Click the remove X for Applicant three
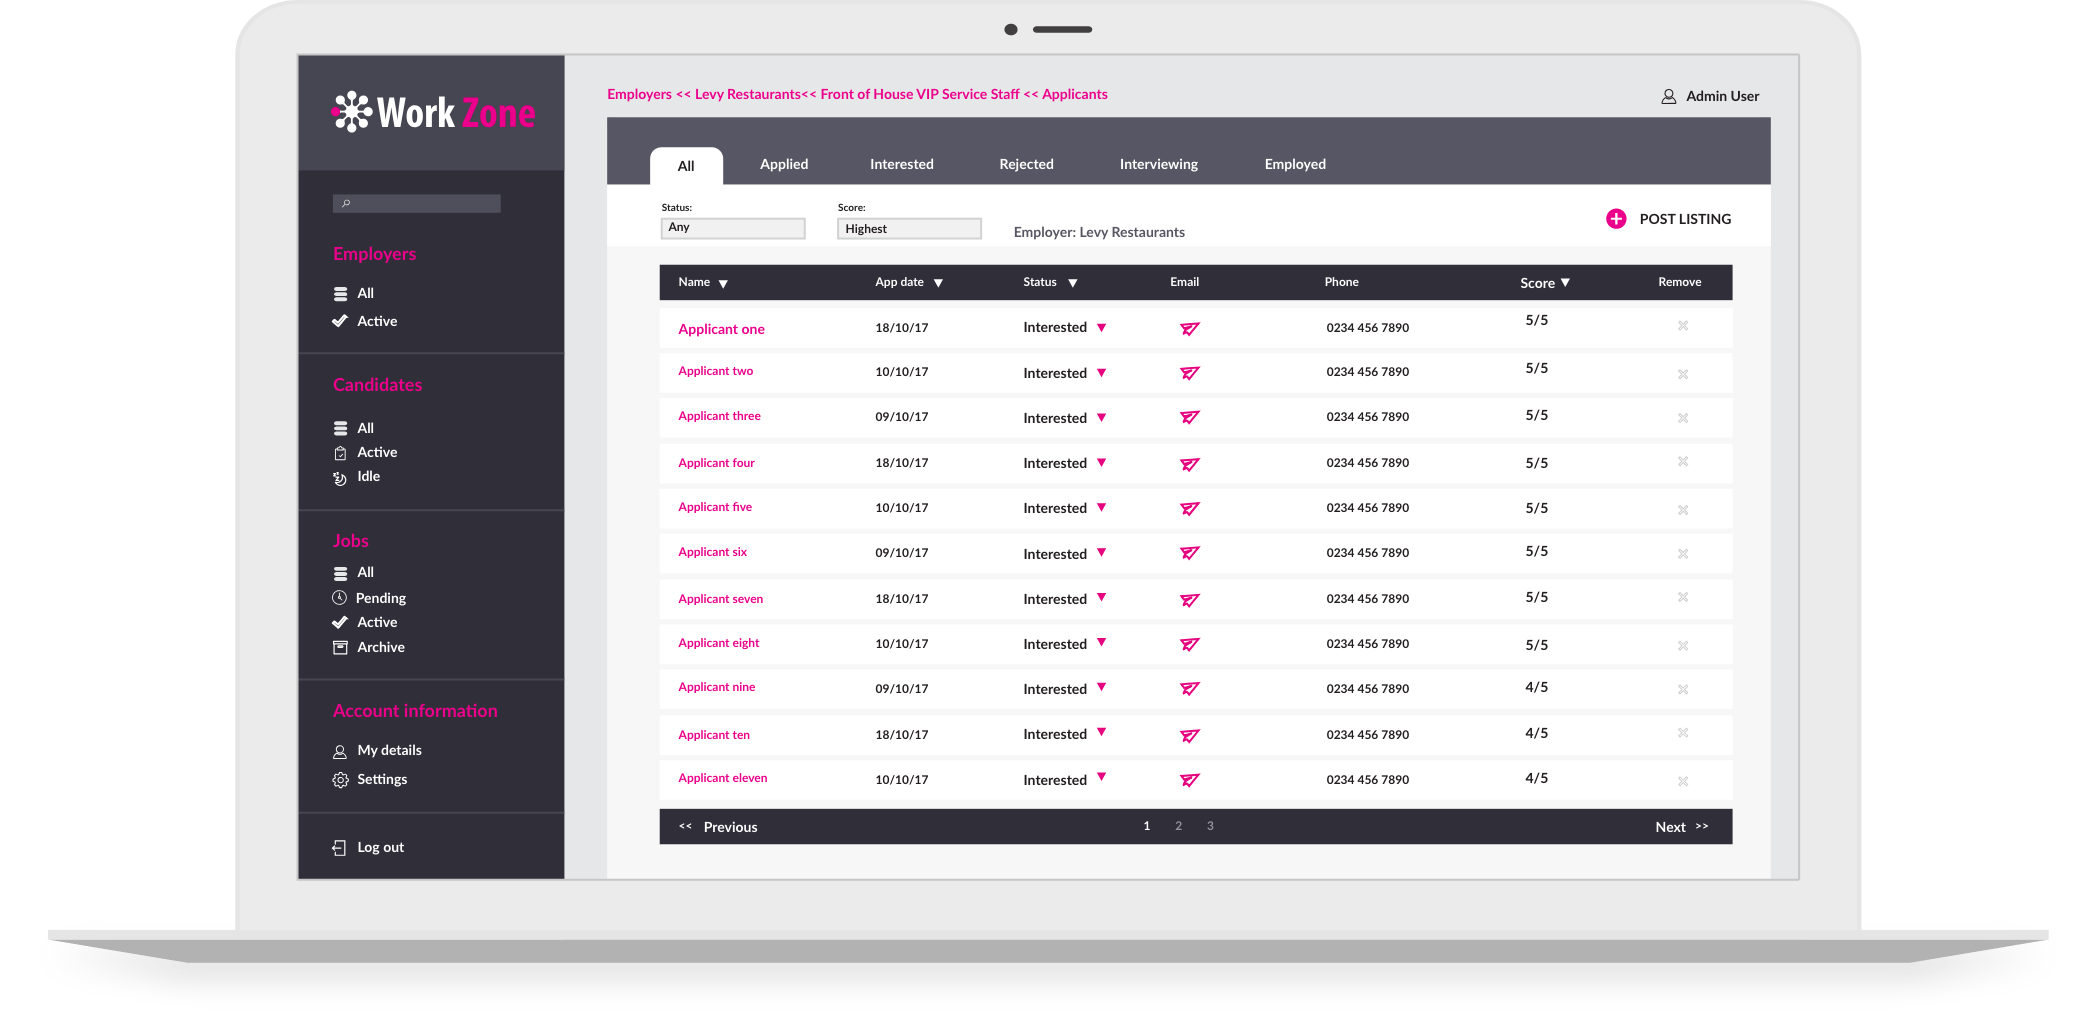Viewport: 2097px width, 1025px height. [x=1682, y=418]
